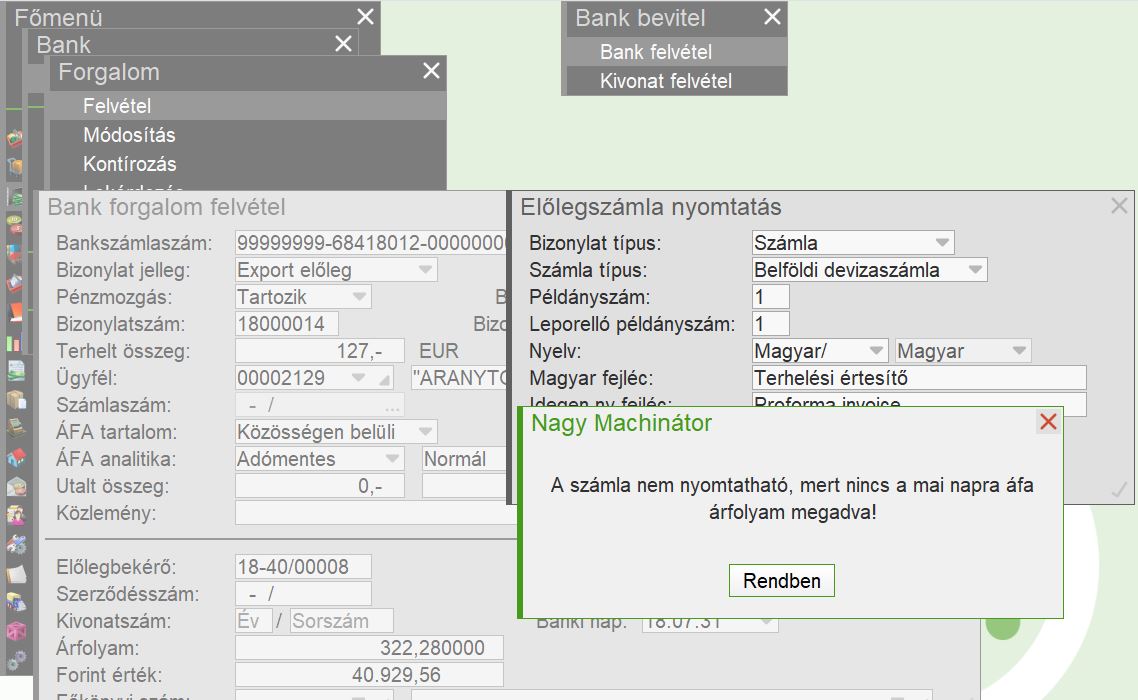This screenshot has width=1138, height=700.
Task: Click the Előlegbekérő field 18-40/00008
Action: [303, 567]
